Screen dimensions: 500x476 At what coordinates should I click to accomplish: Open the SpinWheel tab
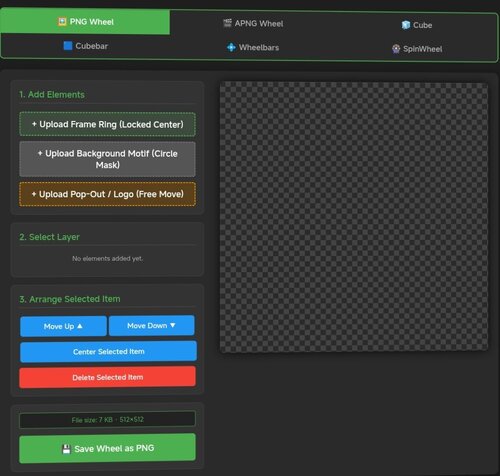point(417,49)
